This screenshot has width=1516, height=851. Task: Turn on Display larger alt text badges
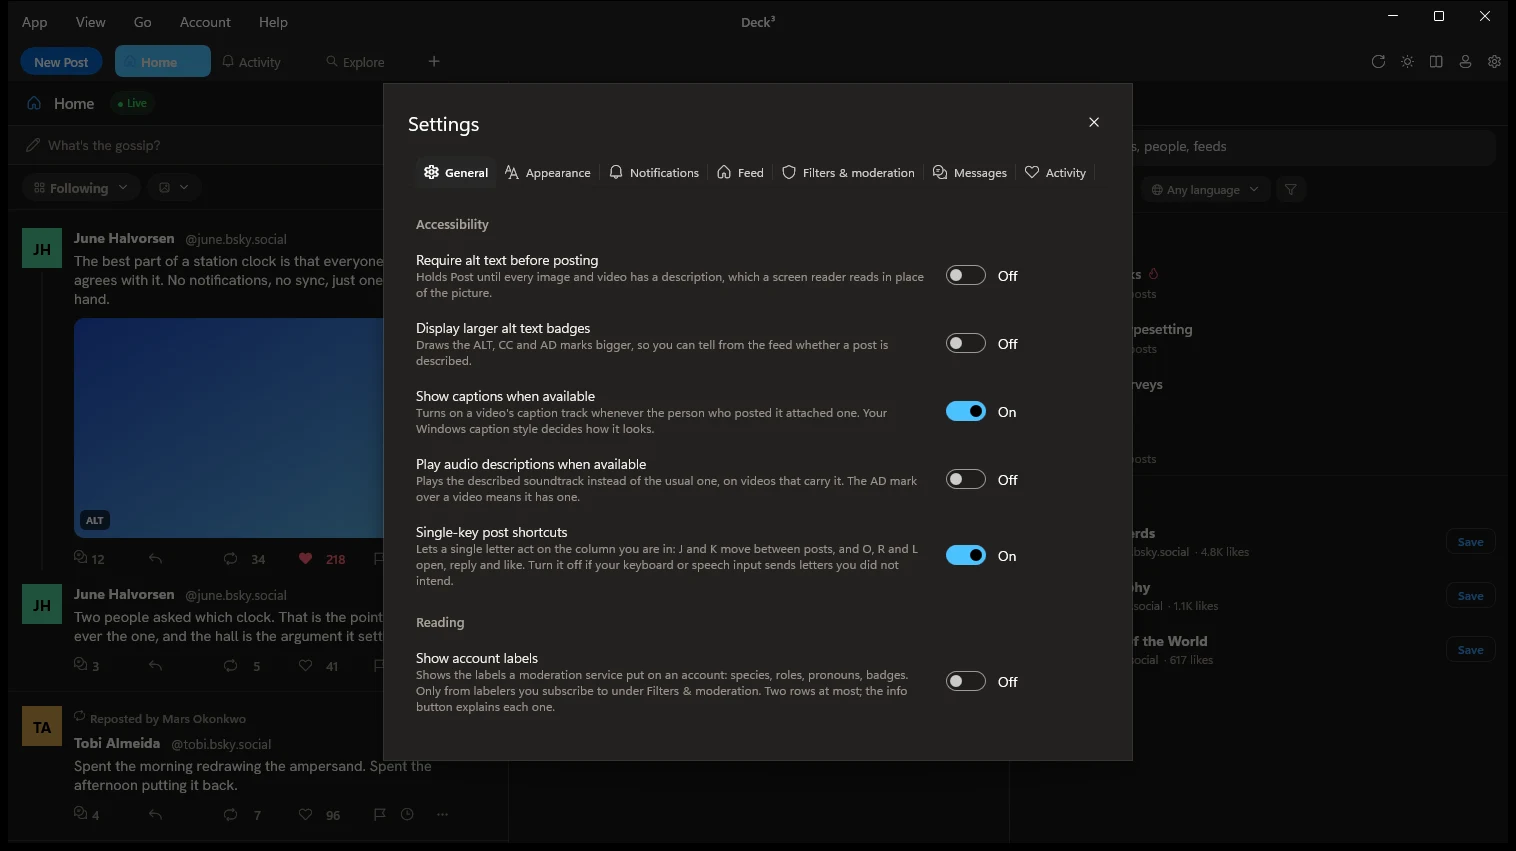pos(966,343)
